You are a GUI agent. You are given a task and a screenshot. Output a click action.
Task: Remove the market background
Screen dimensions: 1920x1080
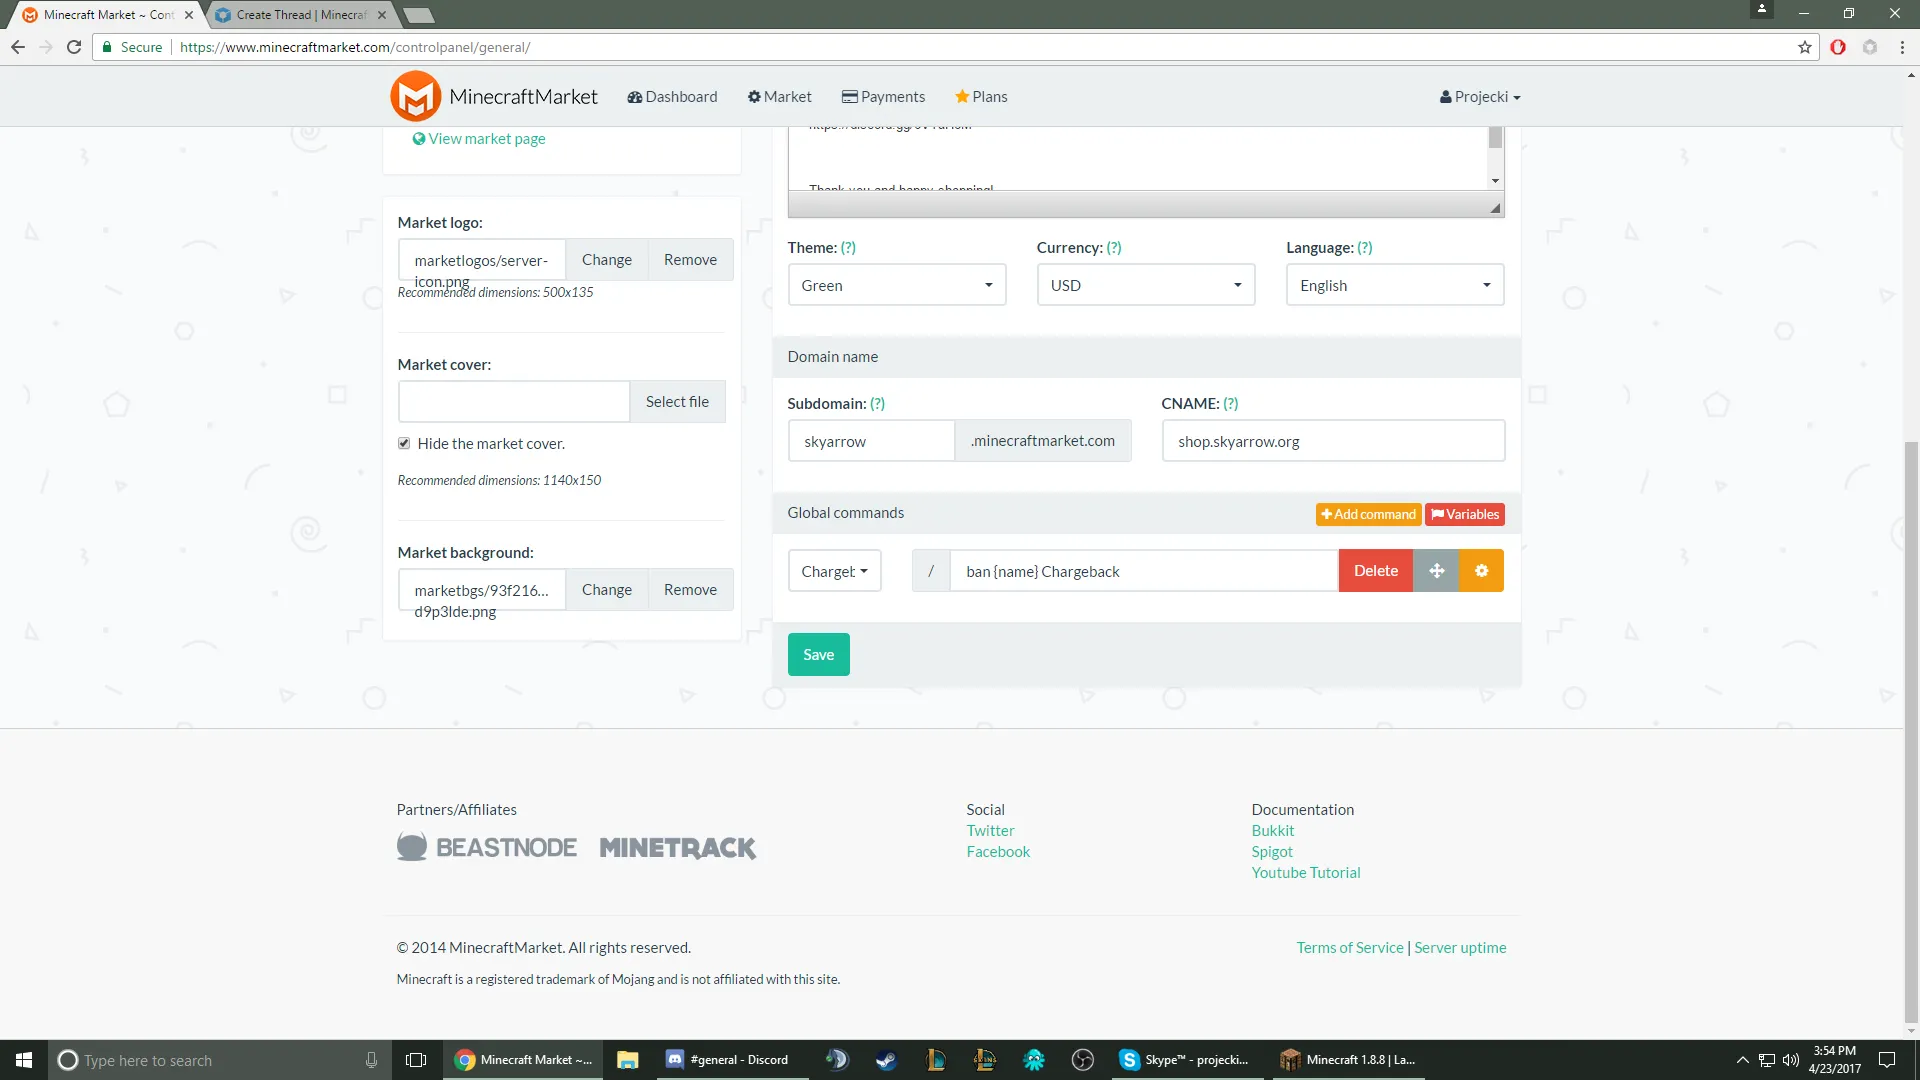pos(690,590)
